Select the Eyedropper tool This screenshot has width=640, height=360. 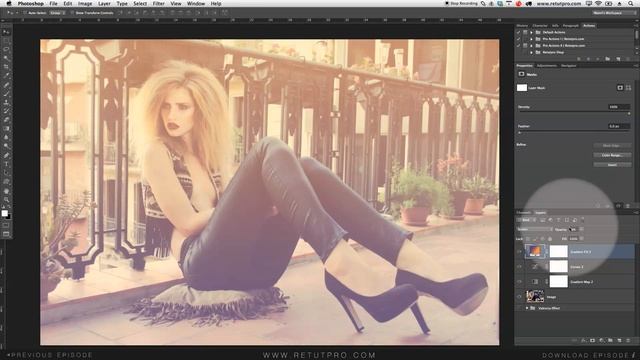(x=6, y=75)
